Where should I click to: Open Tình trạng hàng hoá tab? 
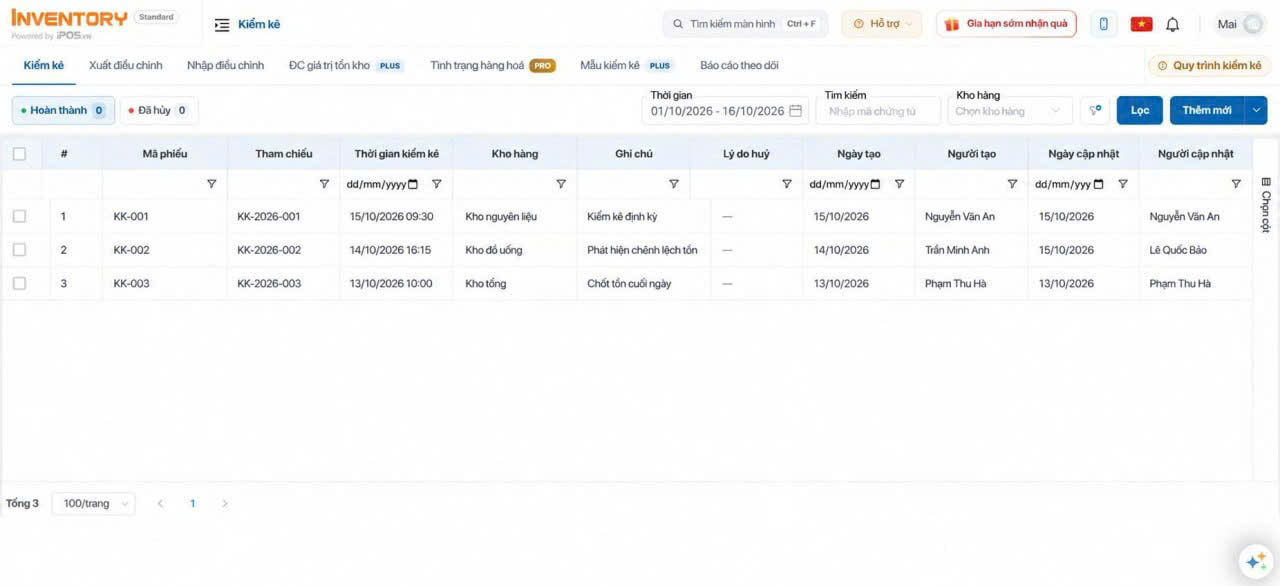tap(492, 65)
